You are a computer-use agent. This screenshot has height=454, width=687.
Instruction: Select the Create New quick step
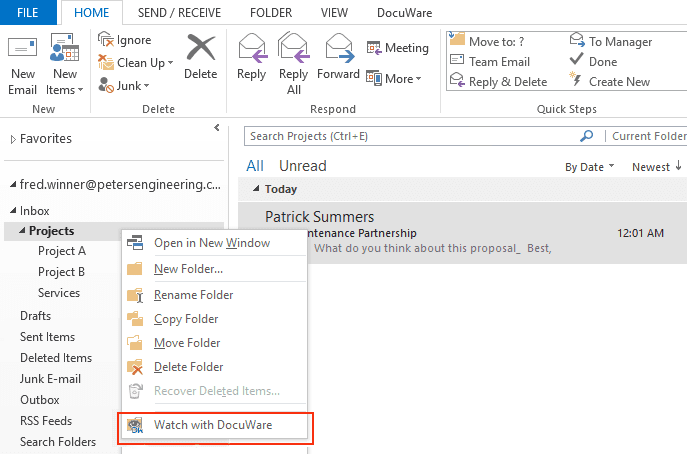(x=609, y=82)
